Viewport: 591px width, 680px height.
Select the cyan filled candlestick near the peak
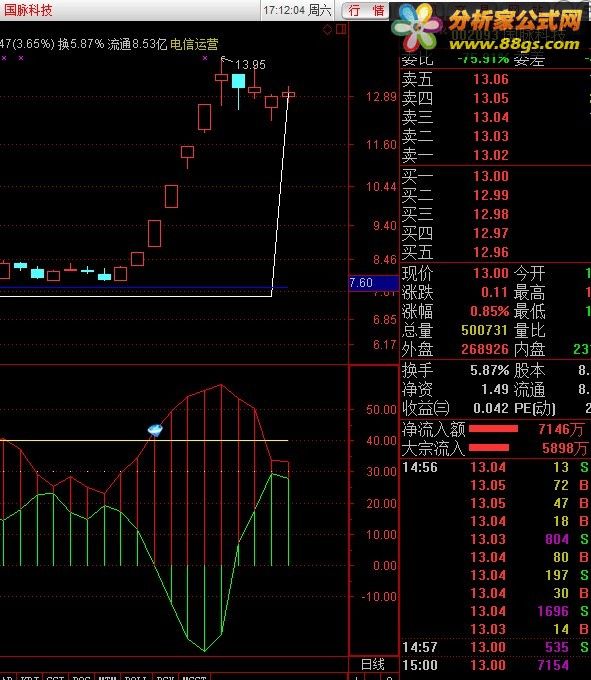(x=238, y=81)
